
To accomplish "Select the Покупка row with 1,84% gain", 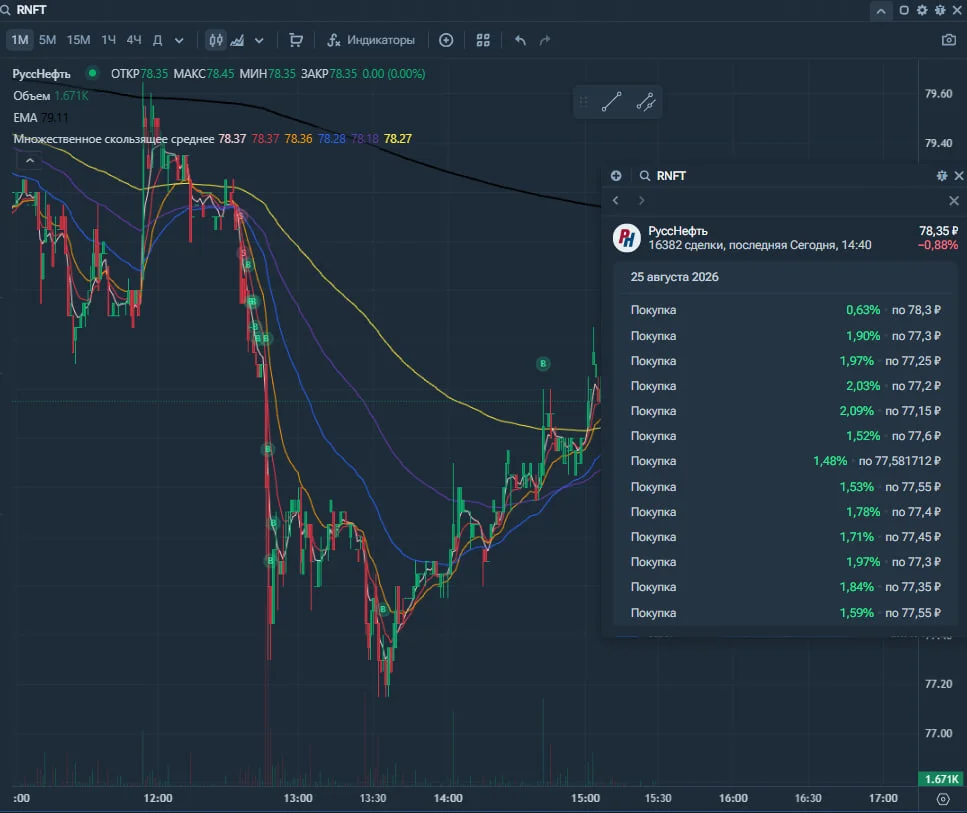I will (785, 587).
